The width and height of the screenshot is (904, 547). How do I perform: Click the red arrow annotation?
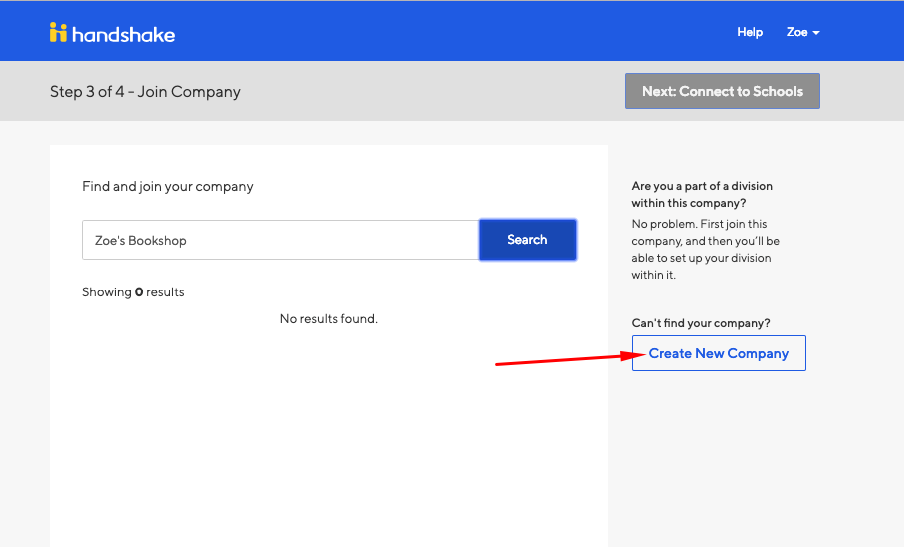pyautogui.click(x=571, y=359)
